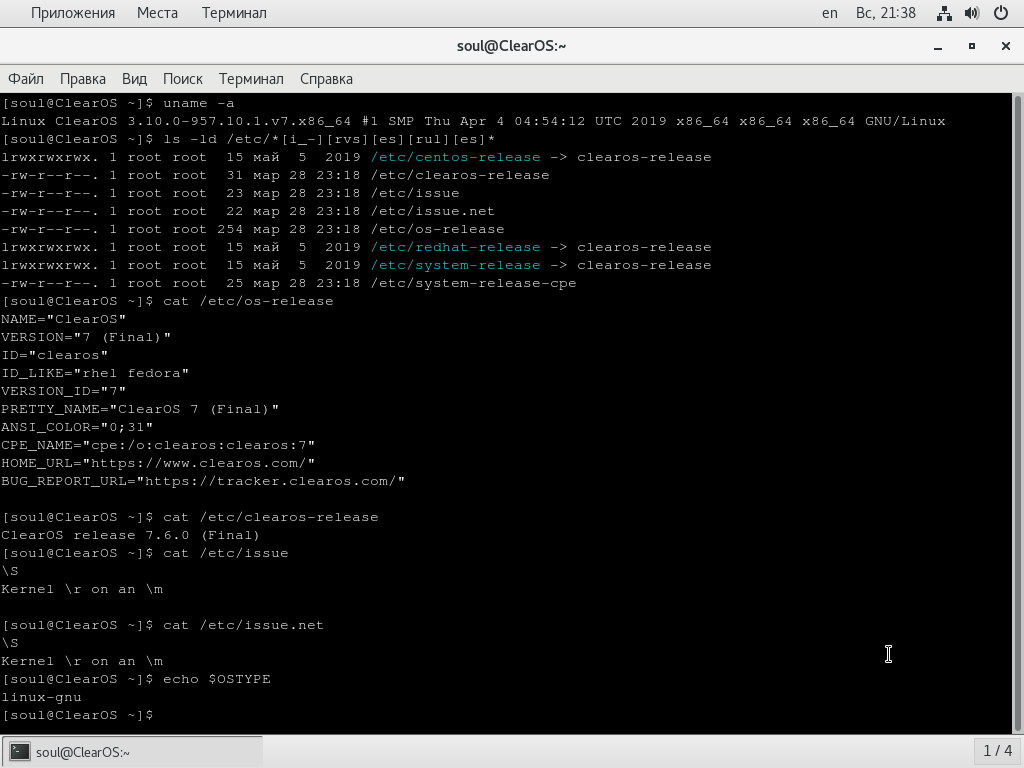Click the /etc/system-release-cpe file name

pyautogui.click(x=473, y=283)
